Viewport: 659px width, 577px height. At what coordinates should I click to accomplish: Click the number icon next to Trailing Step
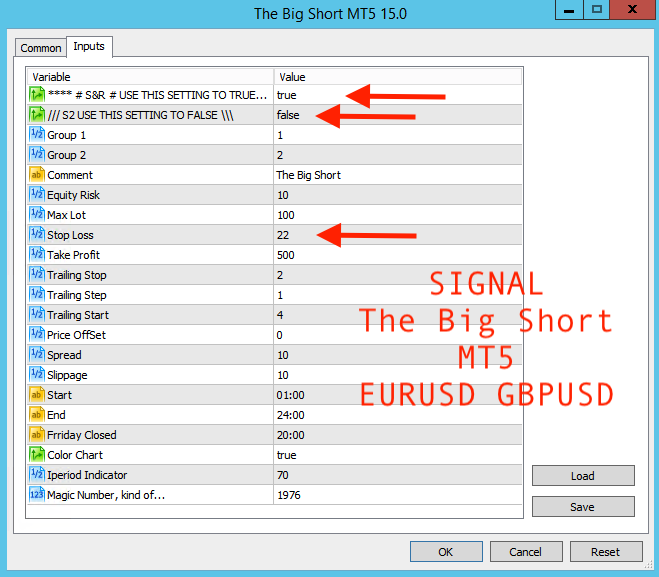point(37,294)
